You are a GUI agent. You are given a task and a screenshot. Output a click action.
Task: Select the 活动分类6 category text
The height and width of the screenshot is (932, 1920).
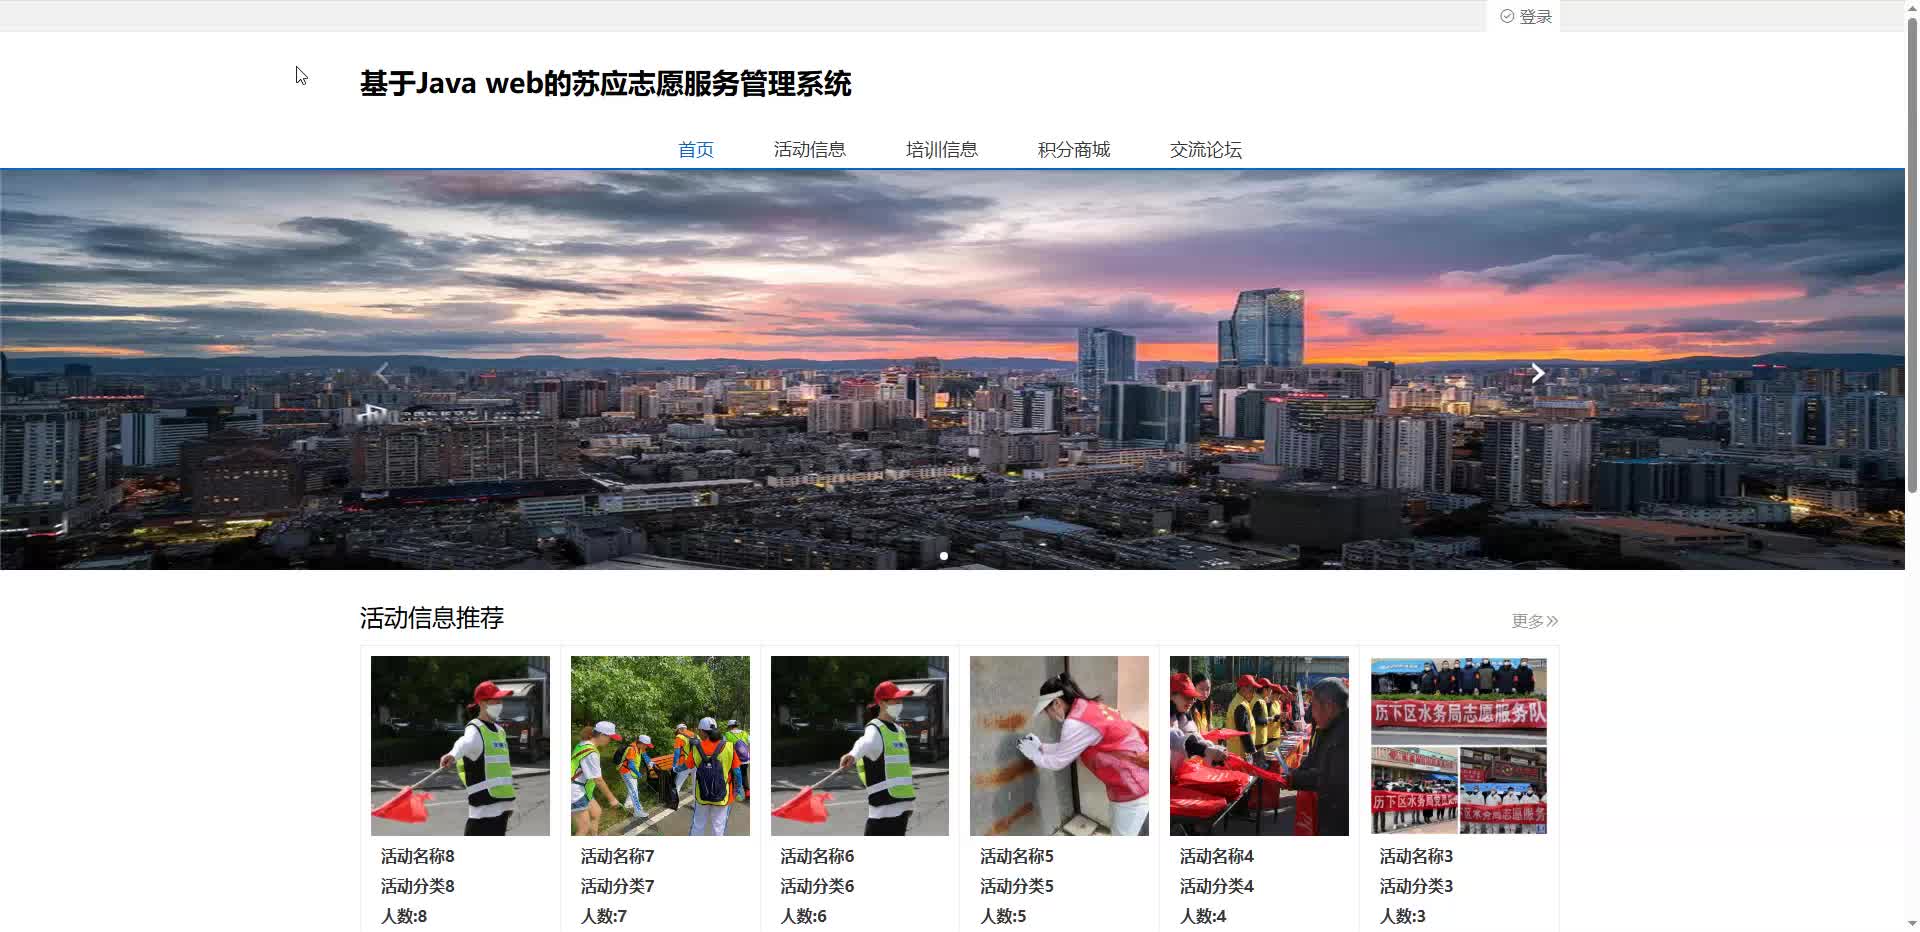tap(817, 886)
